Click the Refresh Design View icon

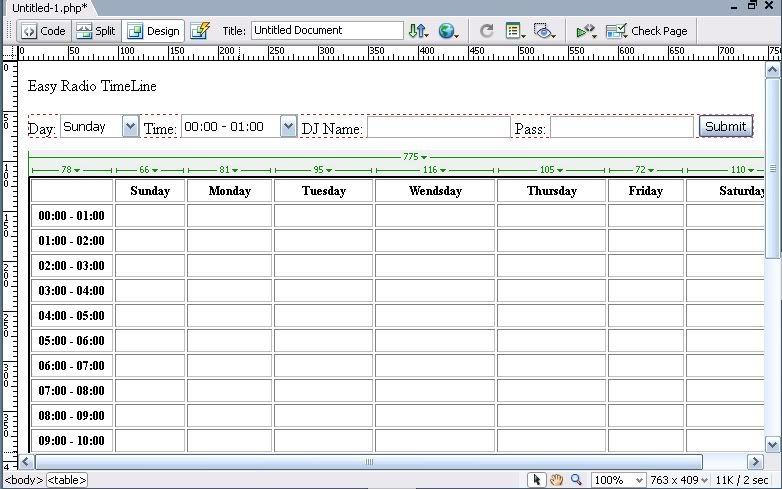point(487,31)
